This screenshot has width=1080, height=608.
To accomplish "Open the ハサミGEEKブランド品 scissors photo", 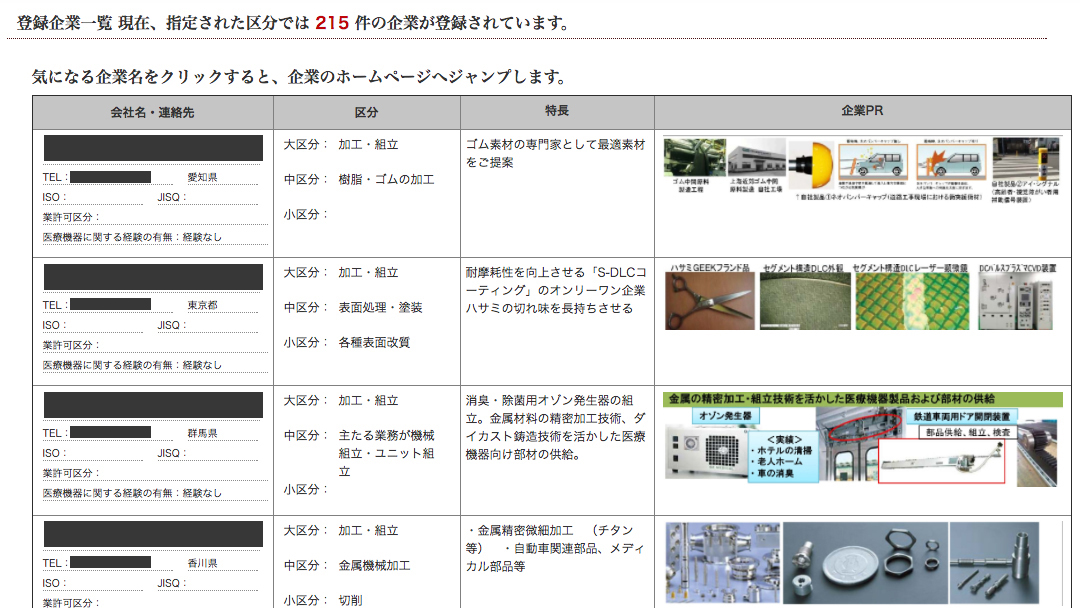I will (x=709, y=301).
